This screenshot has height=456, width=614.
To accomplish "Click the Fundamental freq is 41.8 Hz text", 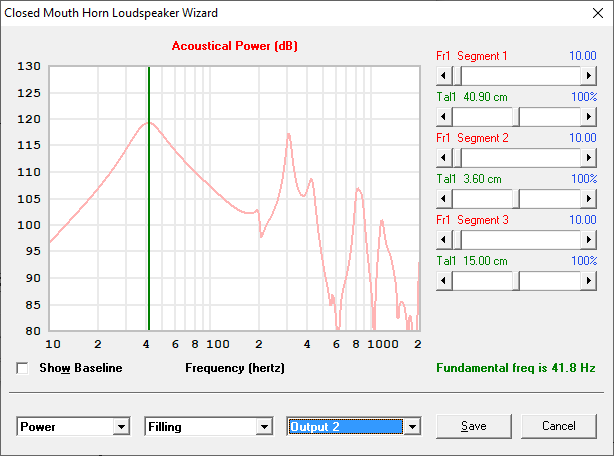I will coord(516,368).
